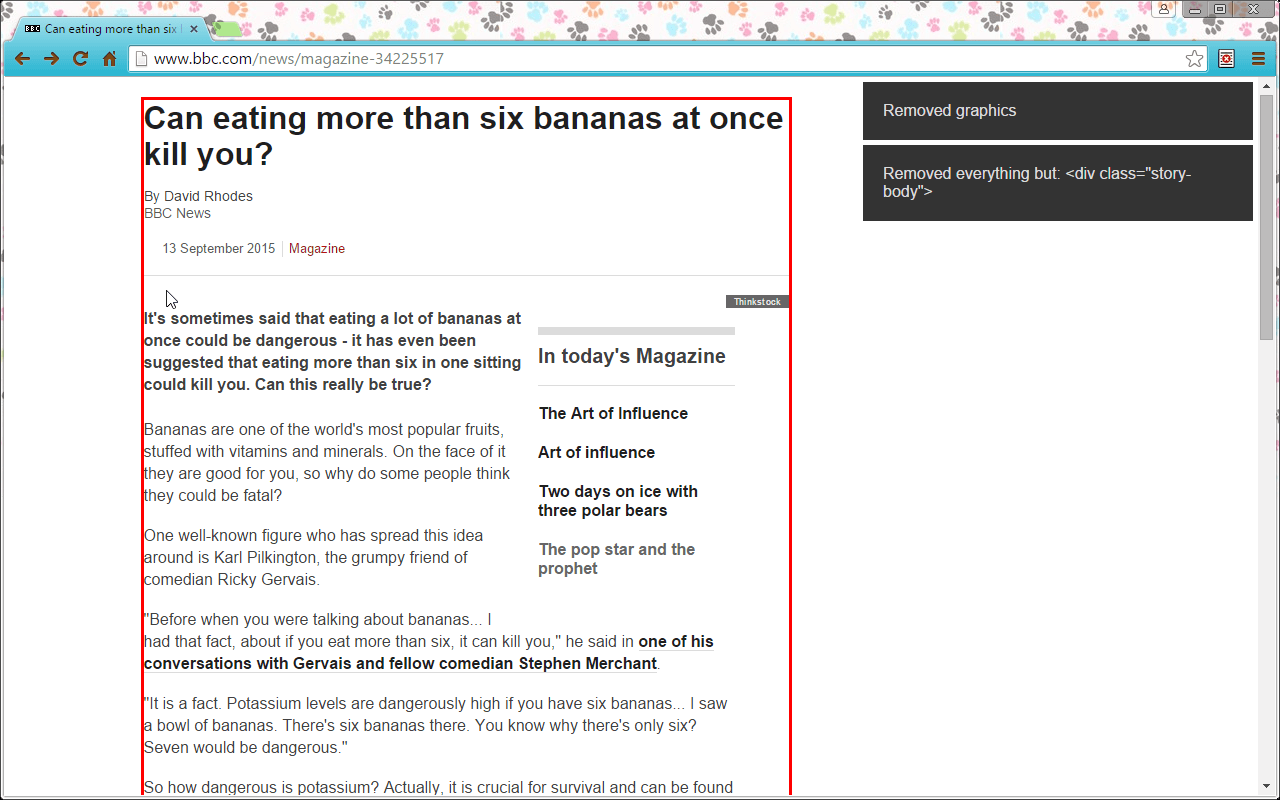Open the browser home page icon
Image resolution: width=1280 pixels, height=800 pixels.
click(x=109, y=59)
